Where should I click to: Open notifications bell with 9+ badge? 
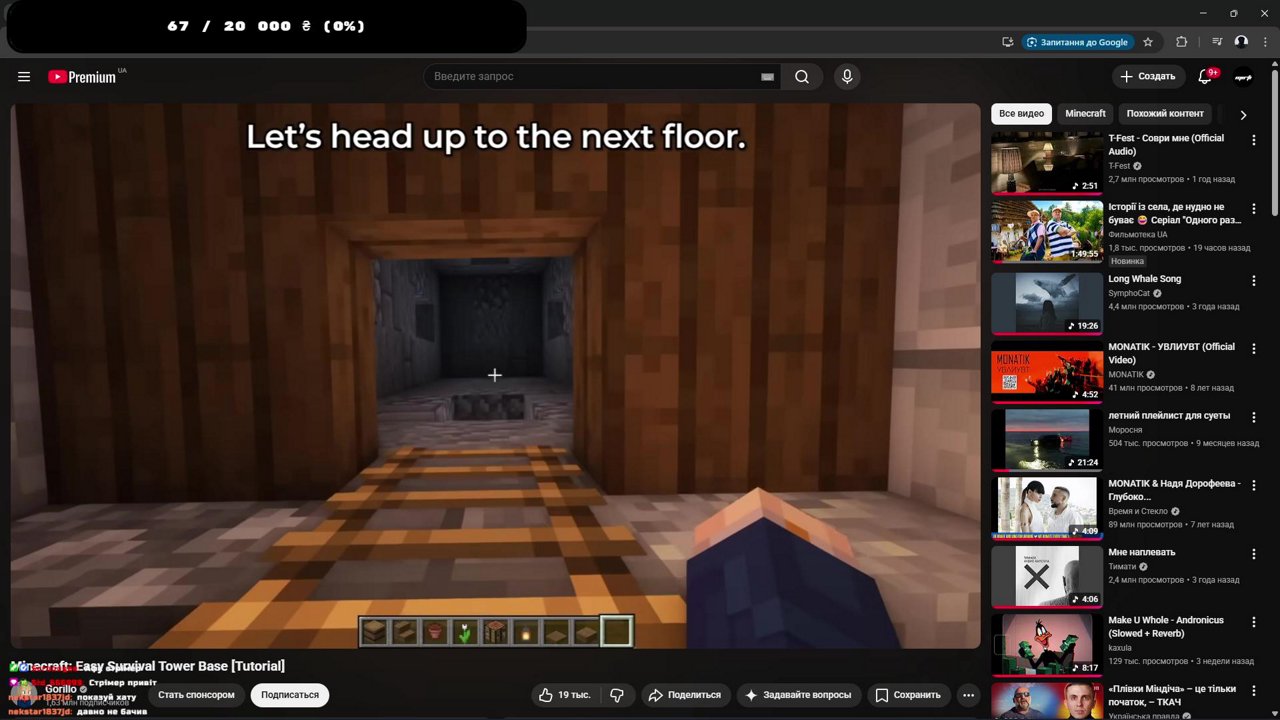[1206, 77]
